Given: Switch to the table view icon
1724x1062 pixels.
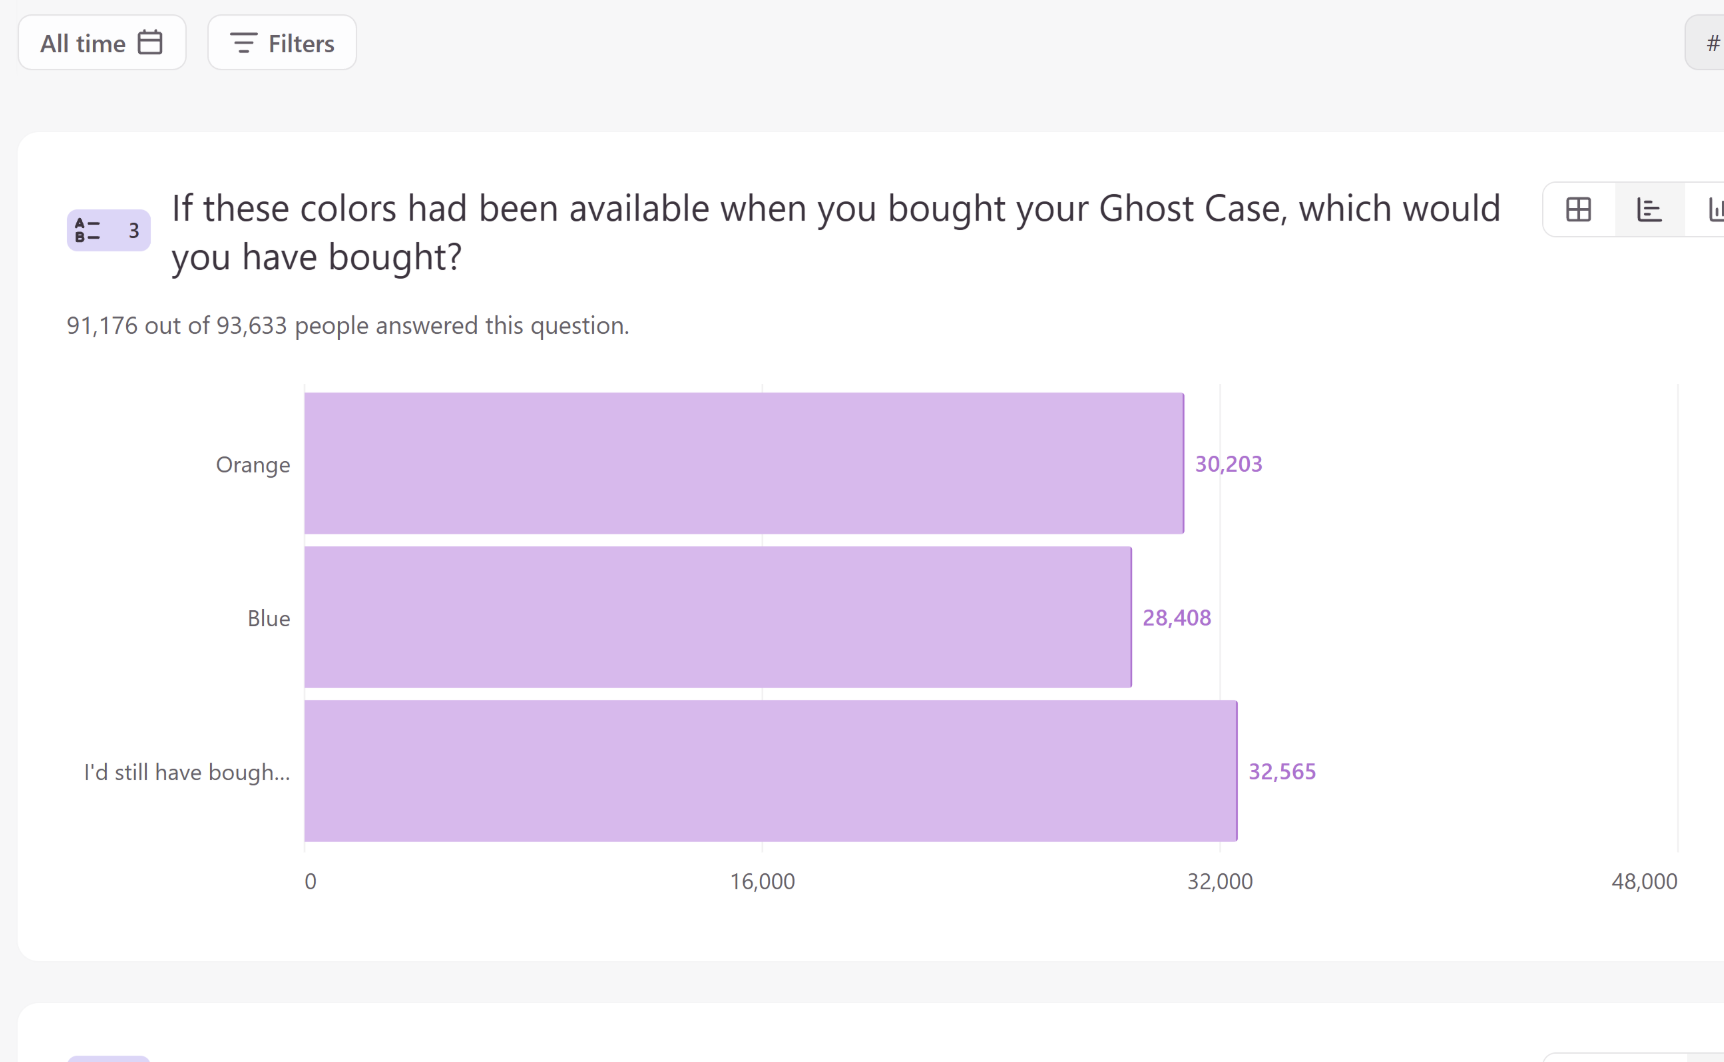Looking at the screenshot, I should (x=1579, y=209).
